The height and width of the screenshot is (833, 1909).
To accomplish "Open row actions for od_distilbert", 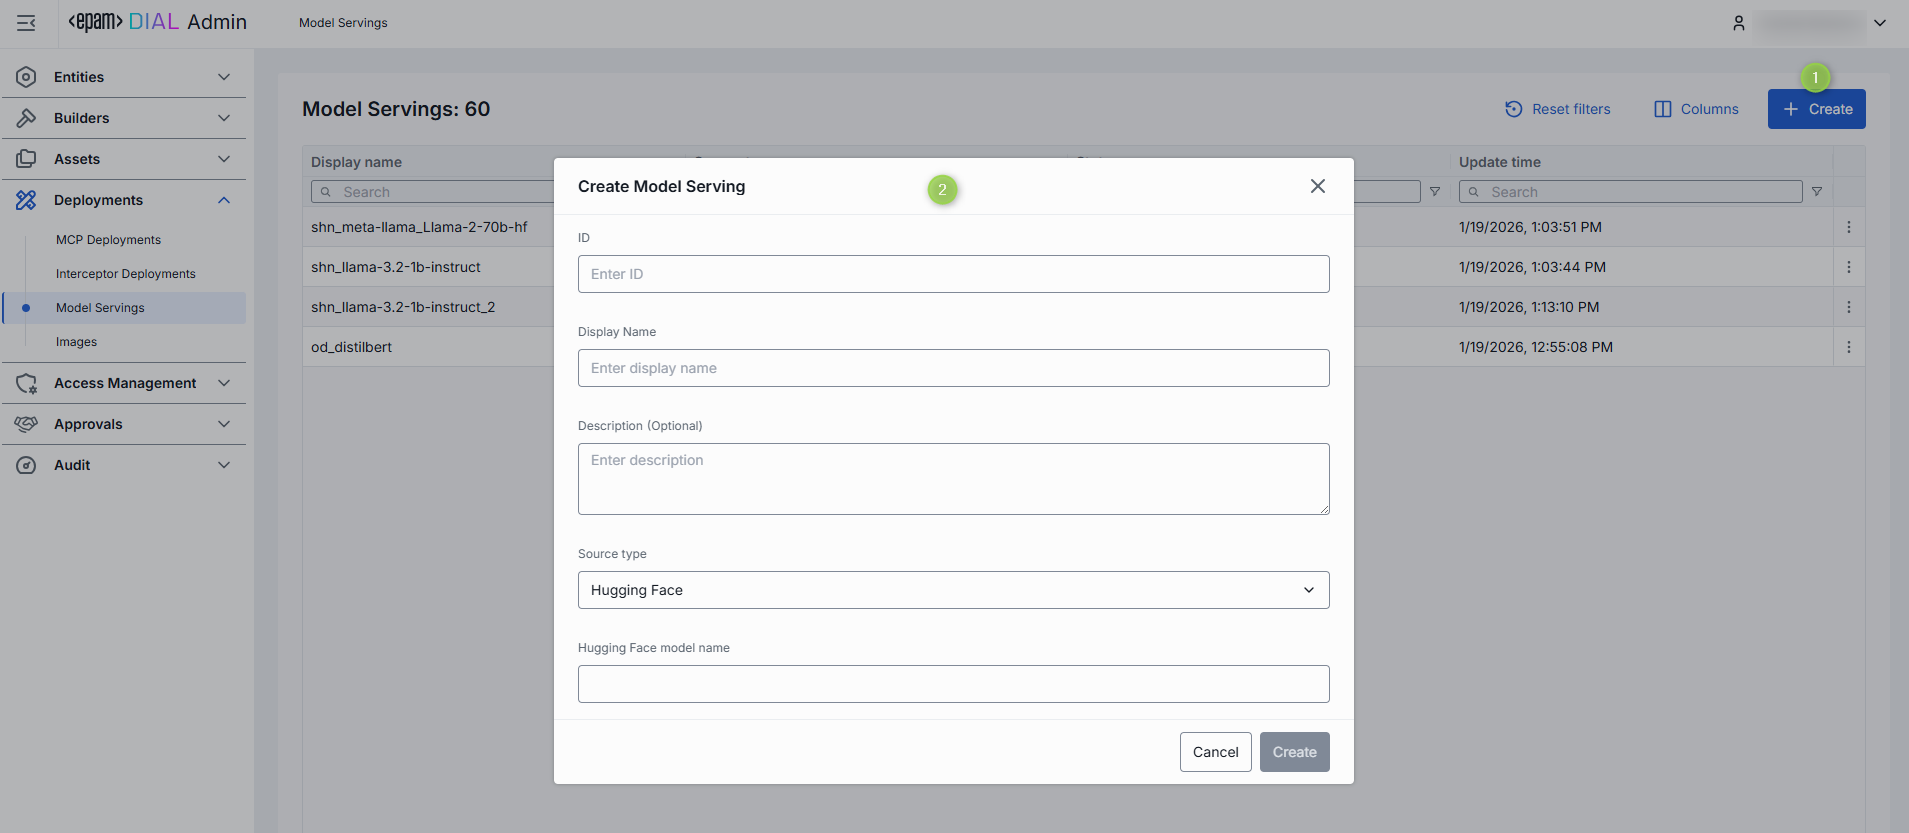I will point(1848,347).
